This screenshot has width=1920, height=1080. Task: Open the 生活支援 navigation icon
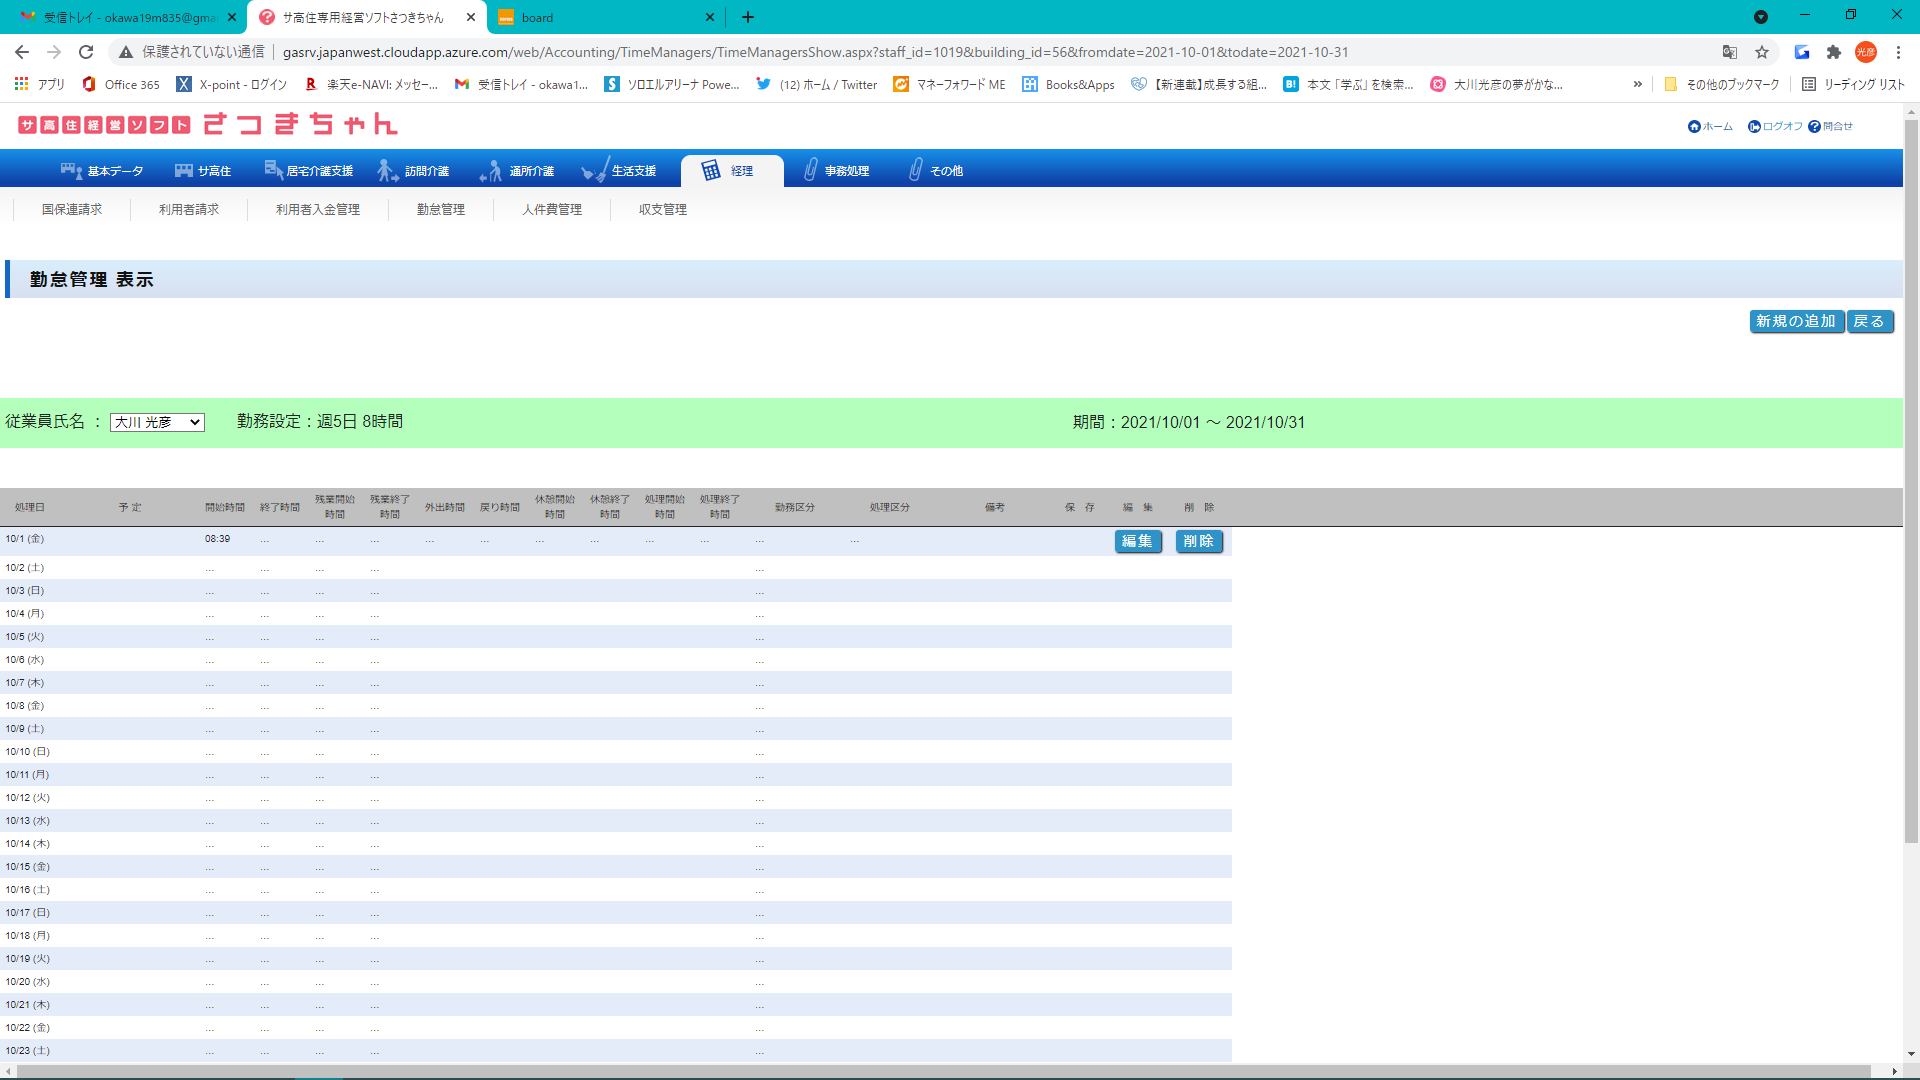pyautogui.click(x=594, y=170)
